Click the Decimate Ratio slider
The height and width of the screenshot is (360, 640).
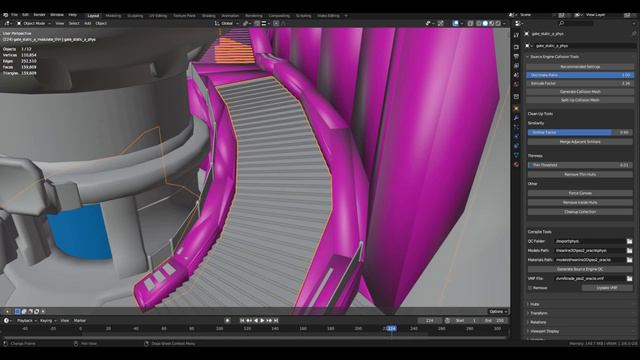(x=580, y=75)
